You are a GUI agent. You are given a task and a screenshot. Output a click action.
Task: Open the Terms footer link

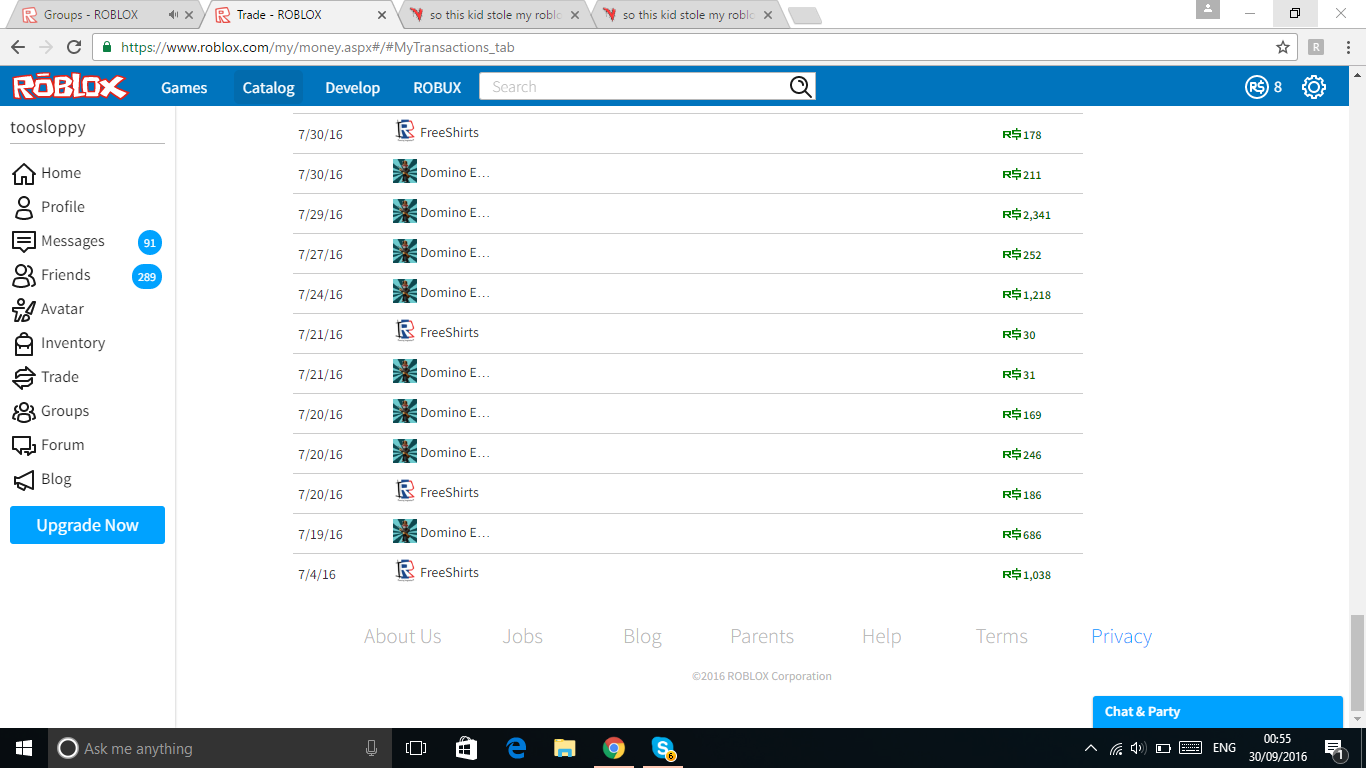point(1002,636)
